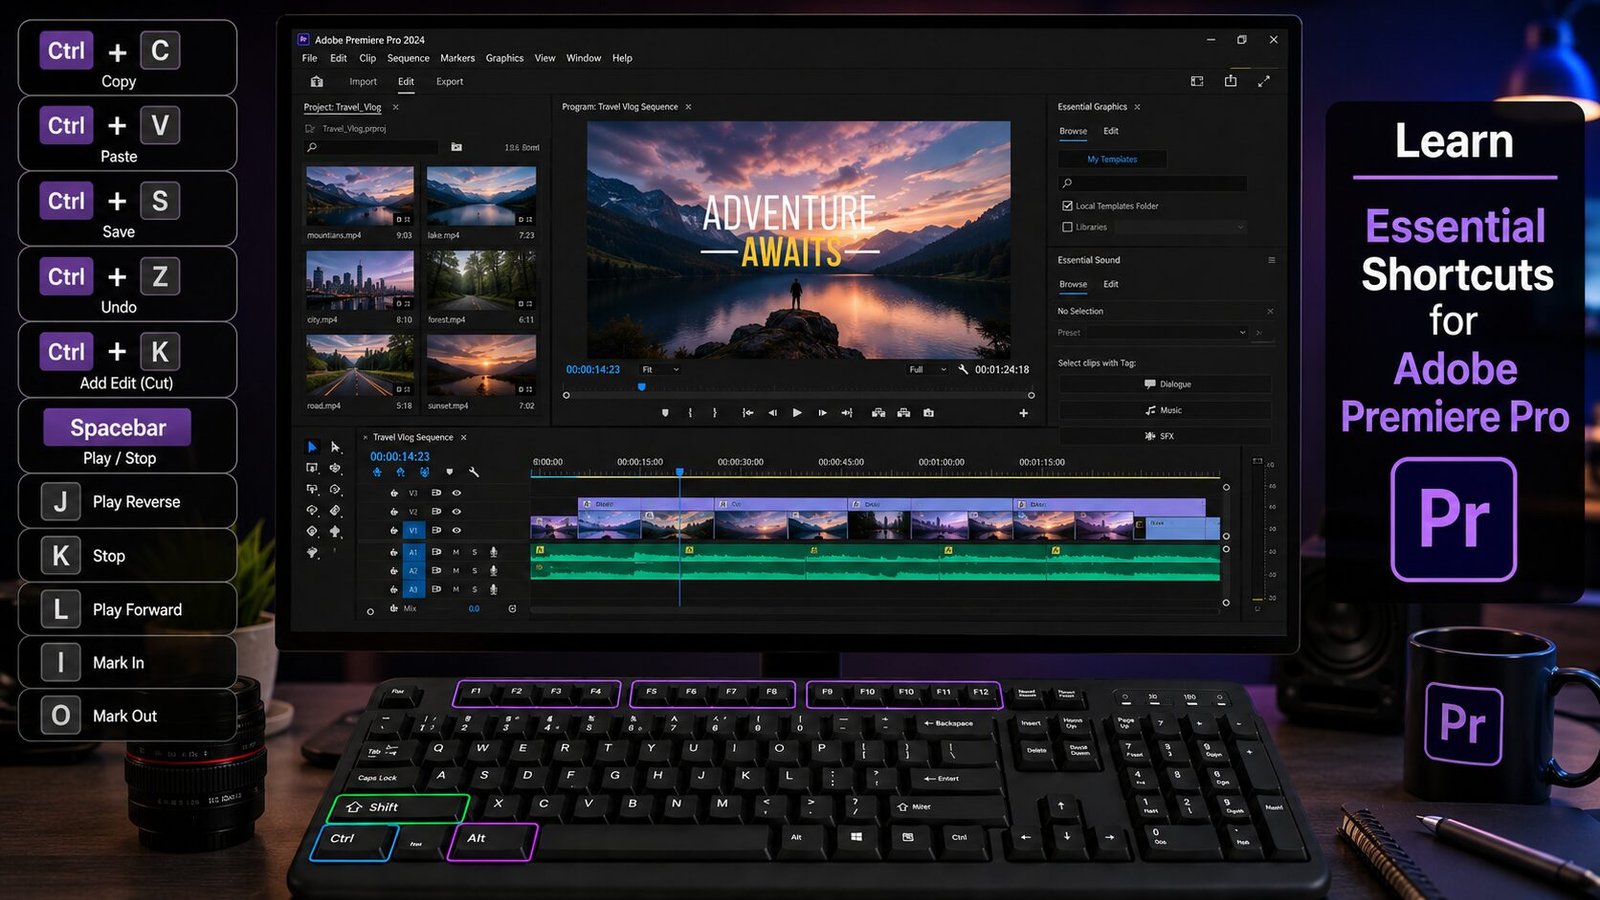Click the Quick Export share icon
Image resolution: width=1600 pixels, height=900 pixels.
coord(1231,81)
